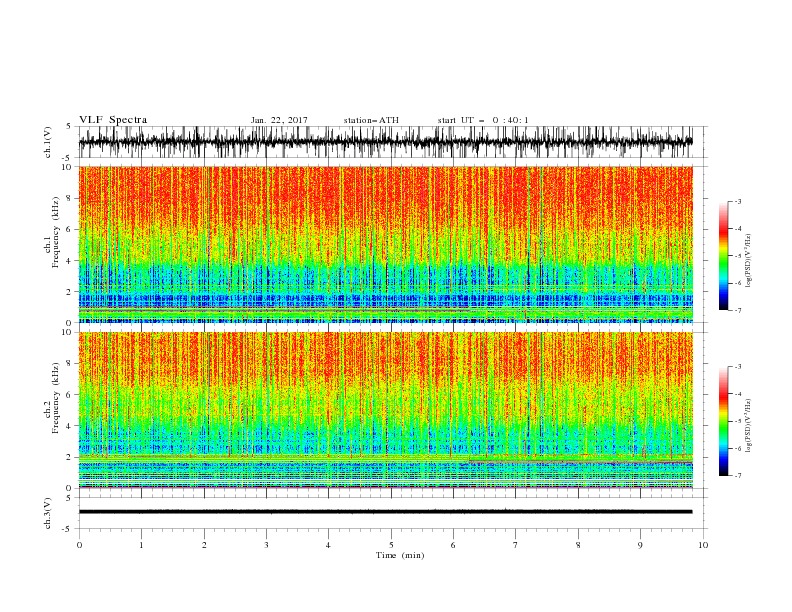Click the "9" tick on the time axis
792x612 pixels.
[640, 545]
